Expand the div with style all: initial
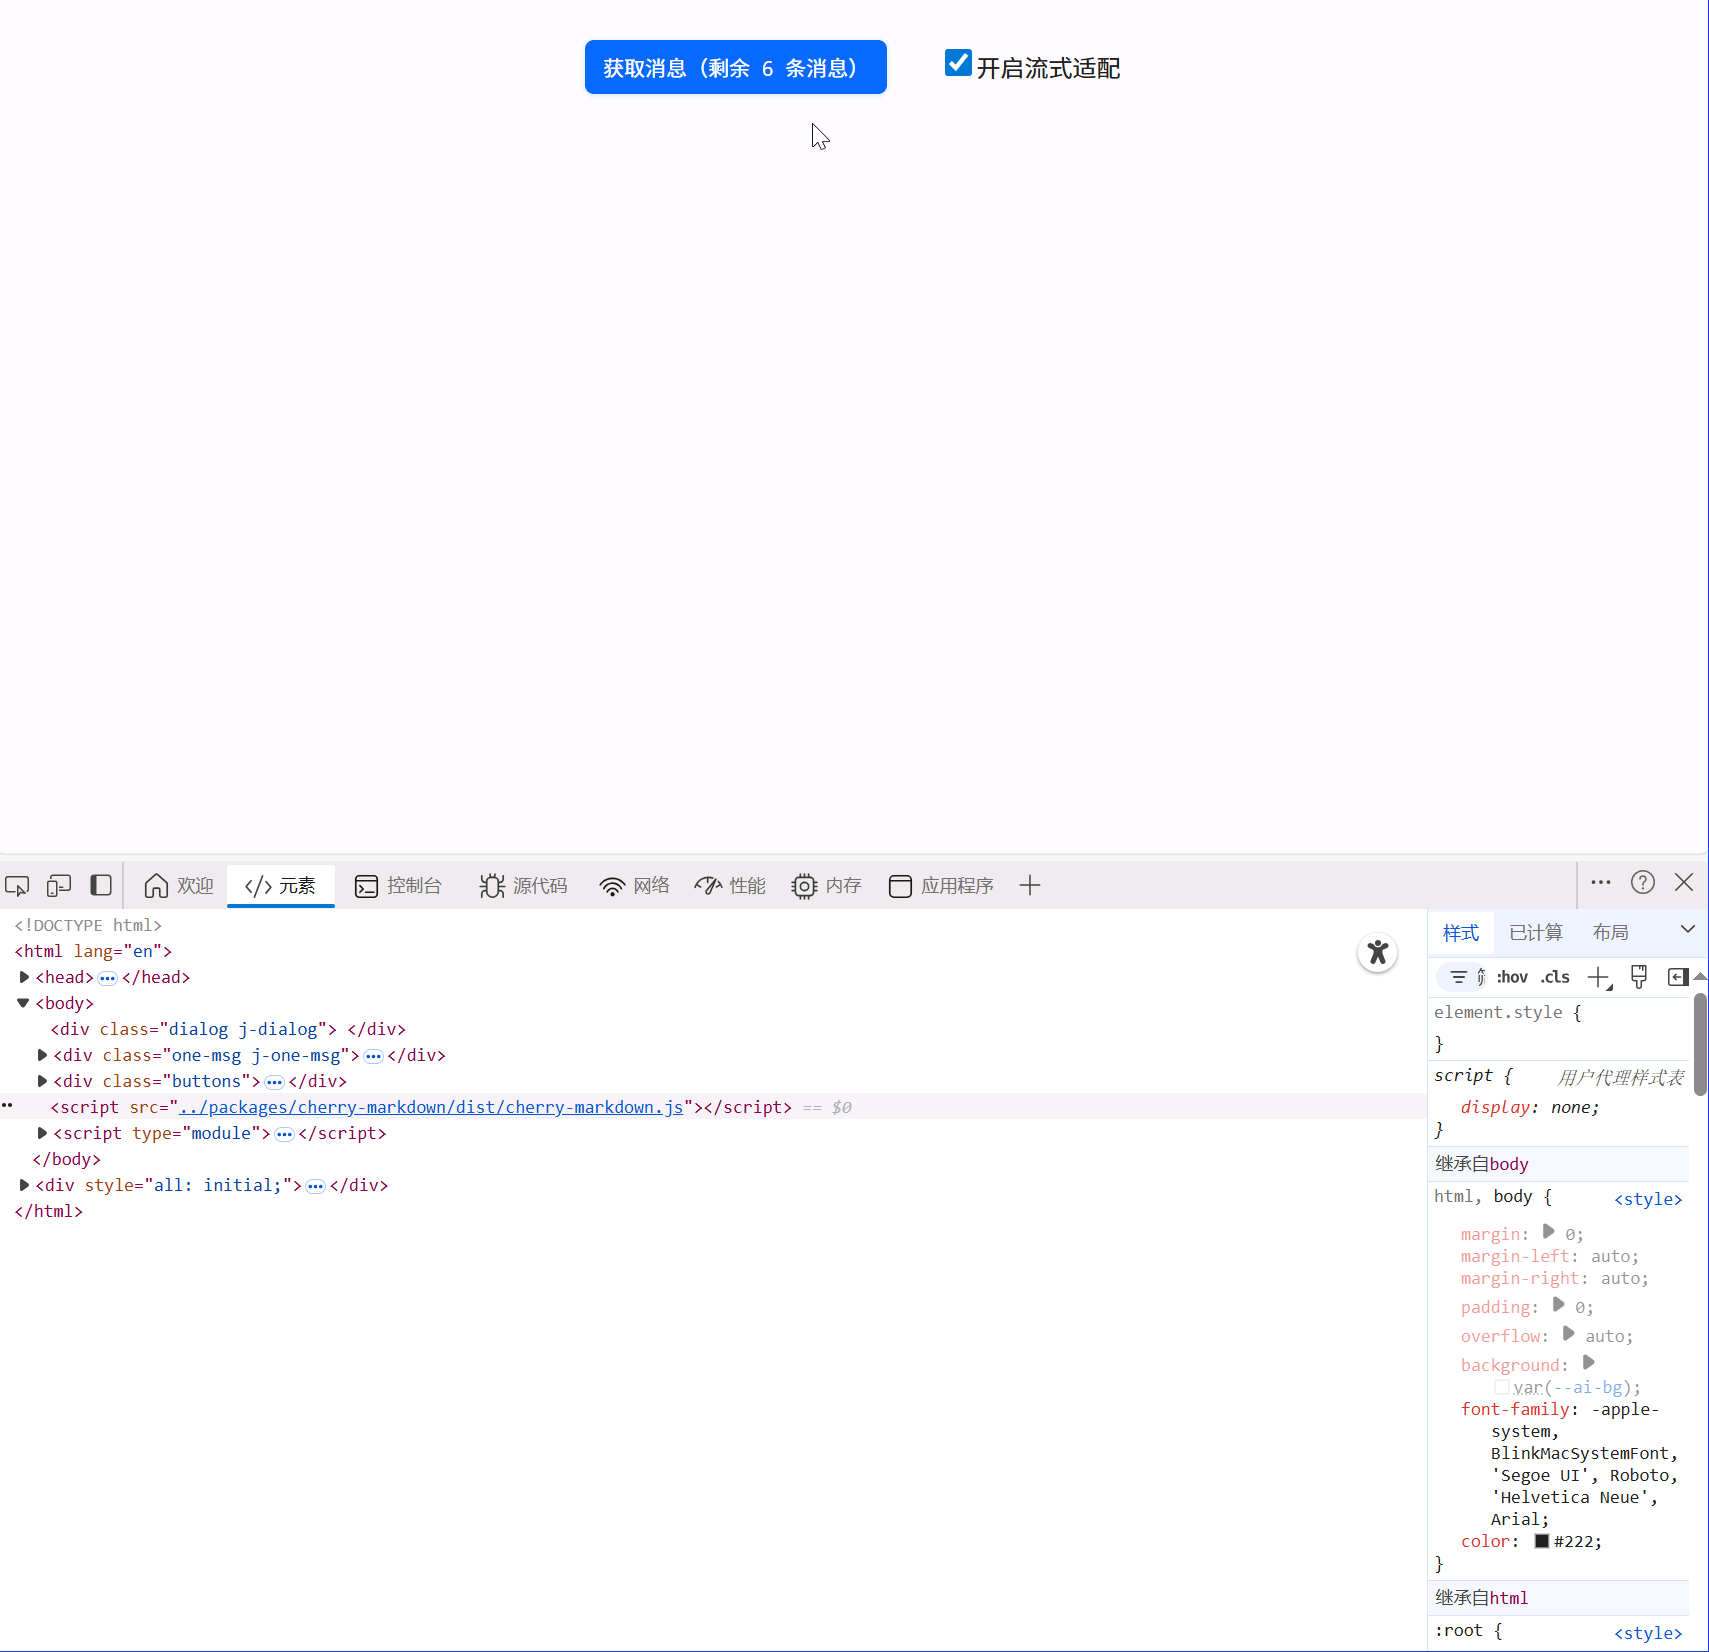Screen dimensions: 1709x1652 [x=24, y=1185]
